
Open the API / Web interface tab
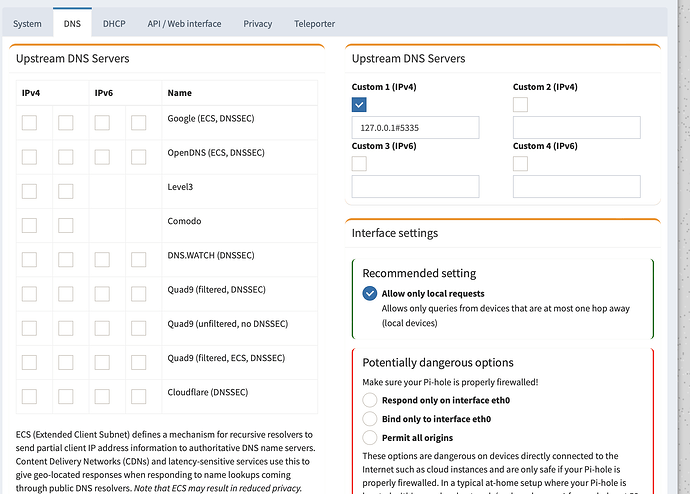[186, 23]
